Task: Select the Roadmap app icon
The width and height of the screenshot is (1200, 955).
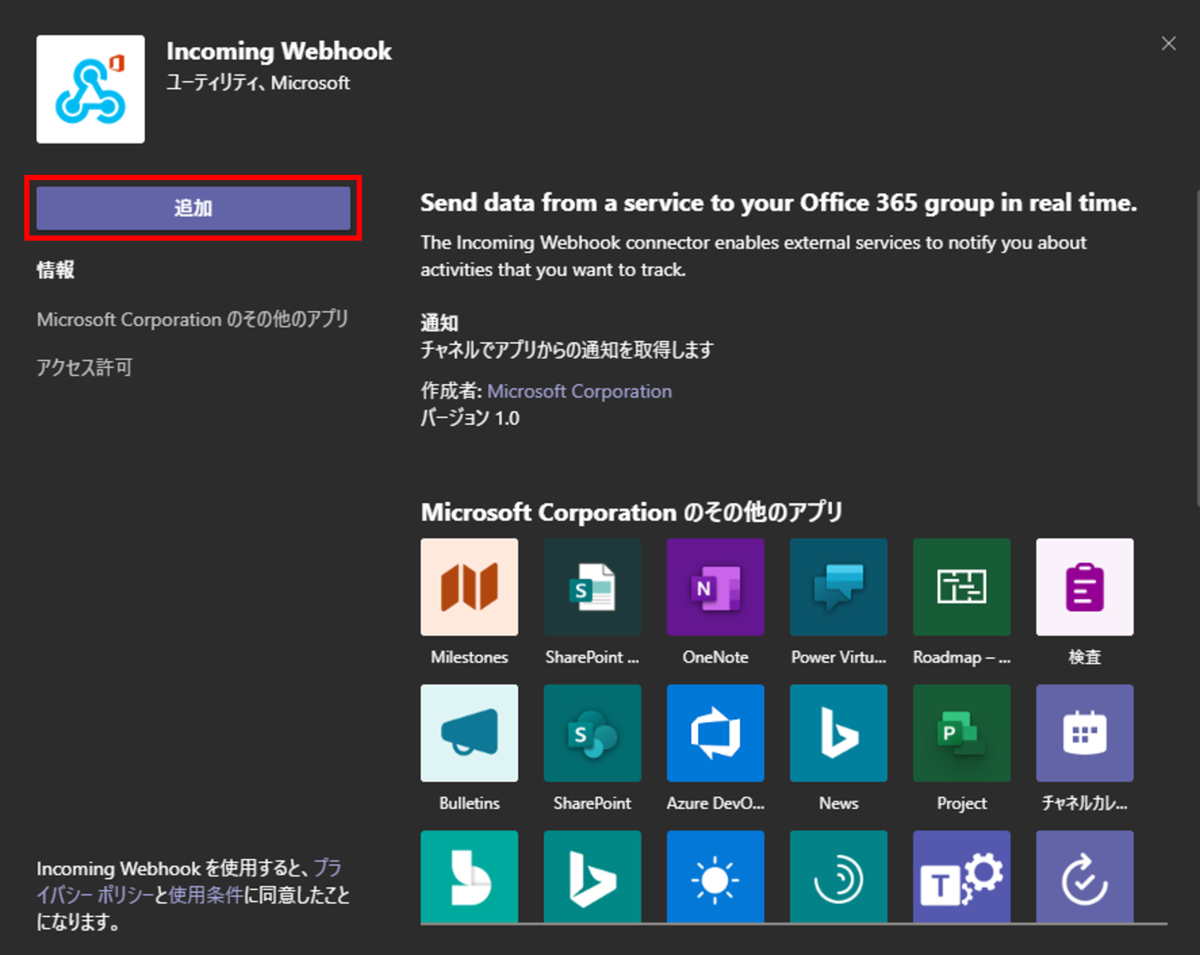Action: [x=962, y=587]
